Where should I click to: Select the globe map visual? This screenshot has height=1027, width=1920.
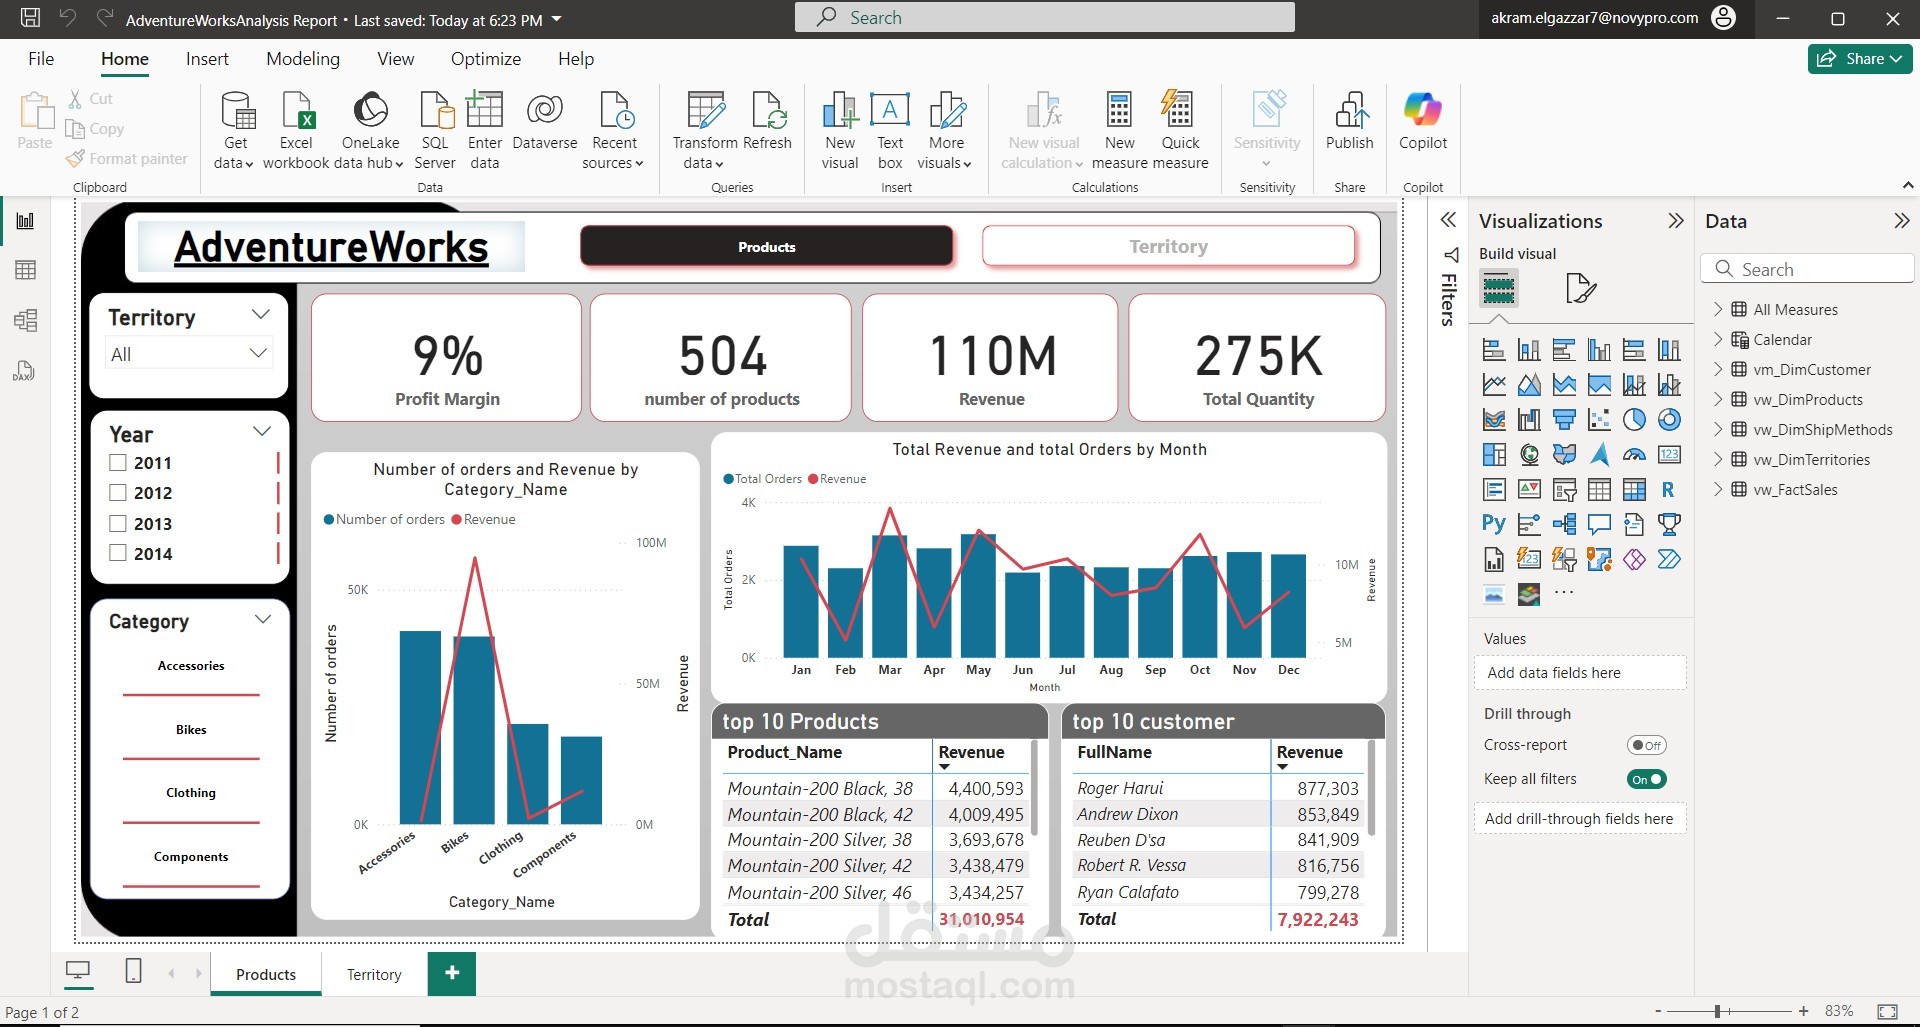(x=1529, y=455)
